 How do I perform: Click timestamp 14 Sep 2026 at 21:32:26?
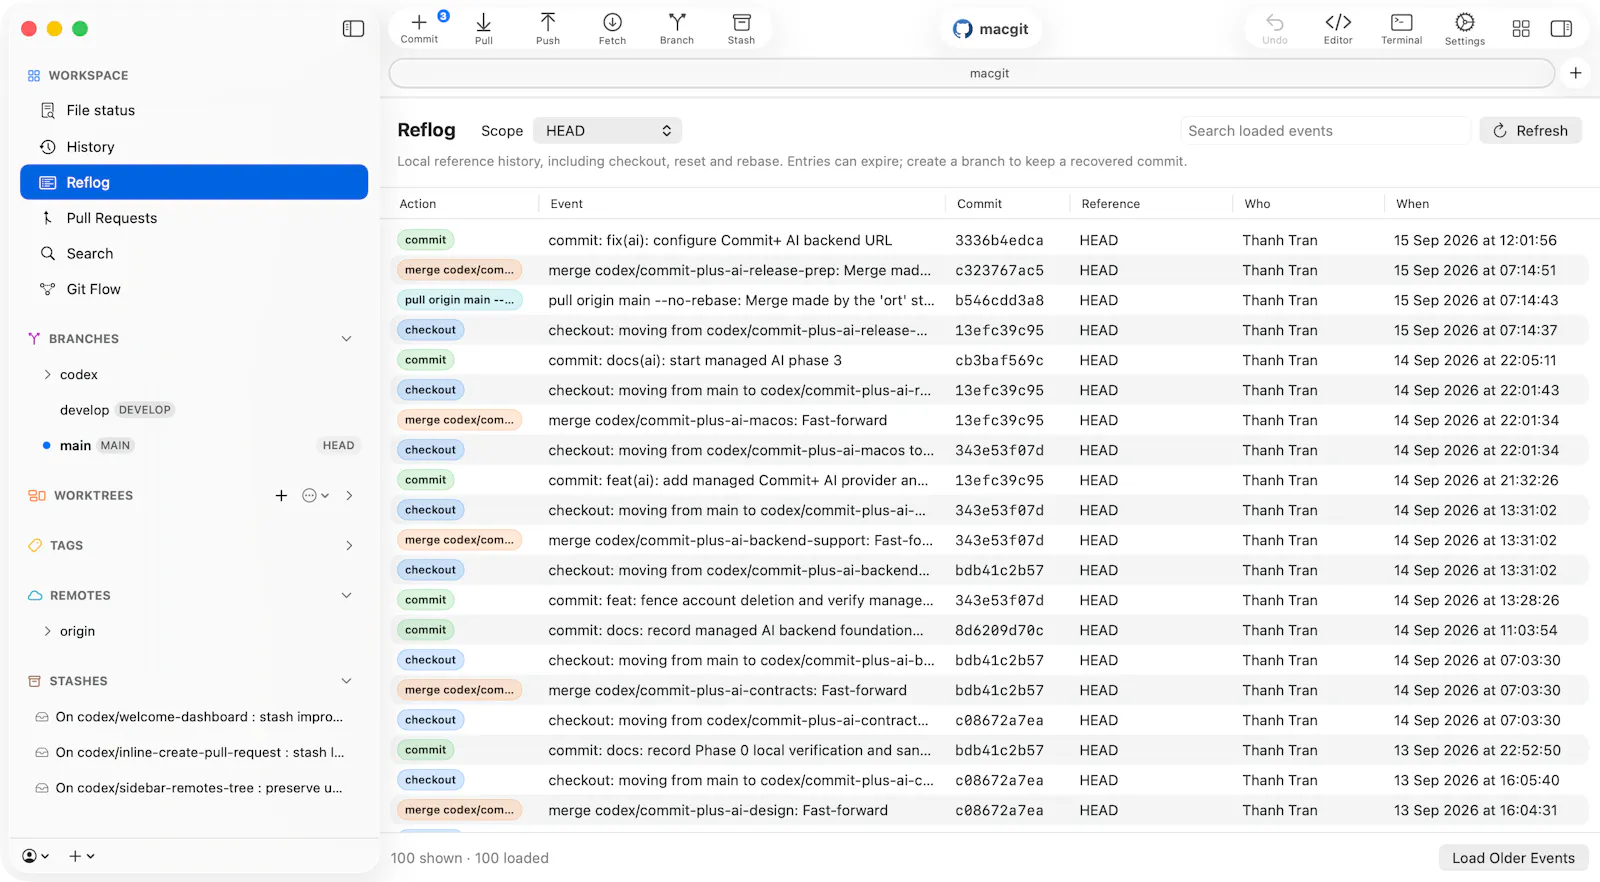click(x=1476, y=480)
